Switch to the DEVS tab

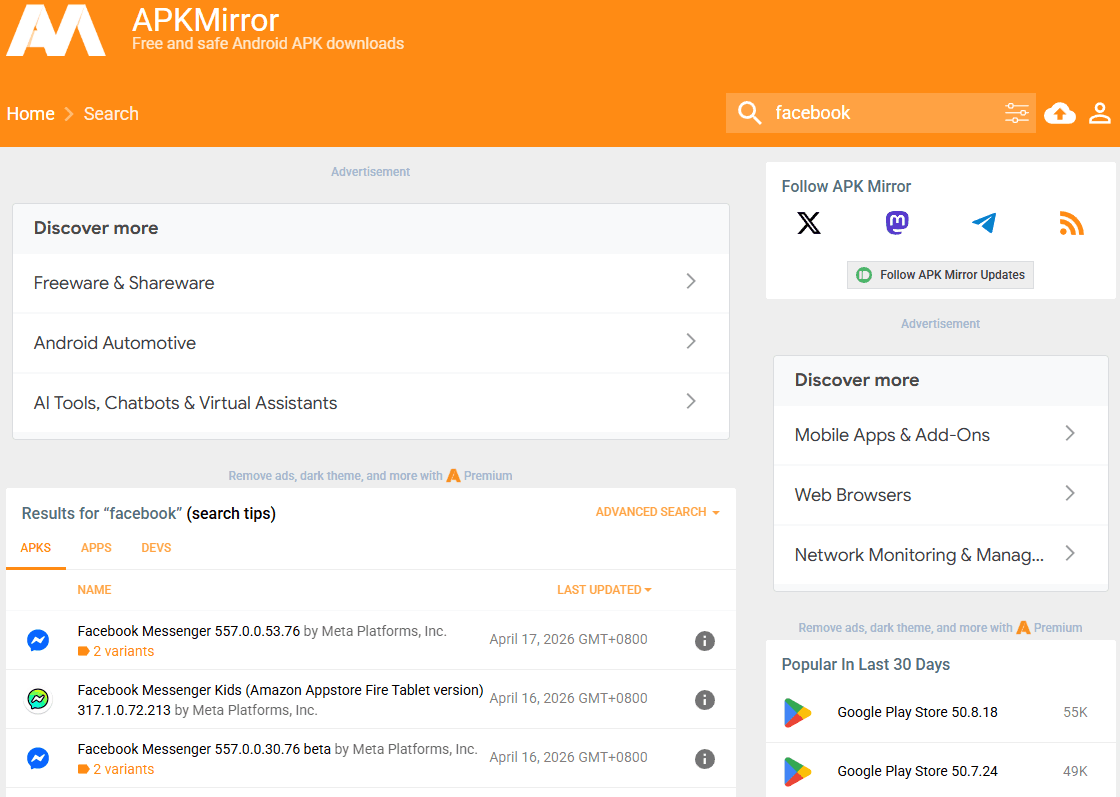click(156, 548)
